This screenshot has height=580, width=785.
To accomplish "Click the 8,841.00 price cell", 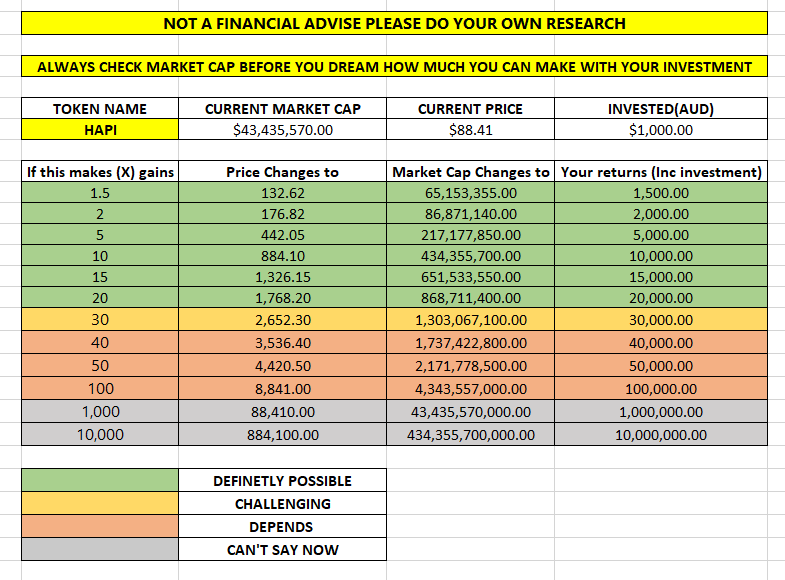I will tap(282, 388).
